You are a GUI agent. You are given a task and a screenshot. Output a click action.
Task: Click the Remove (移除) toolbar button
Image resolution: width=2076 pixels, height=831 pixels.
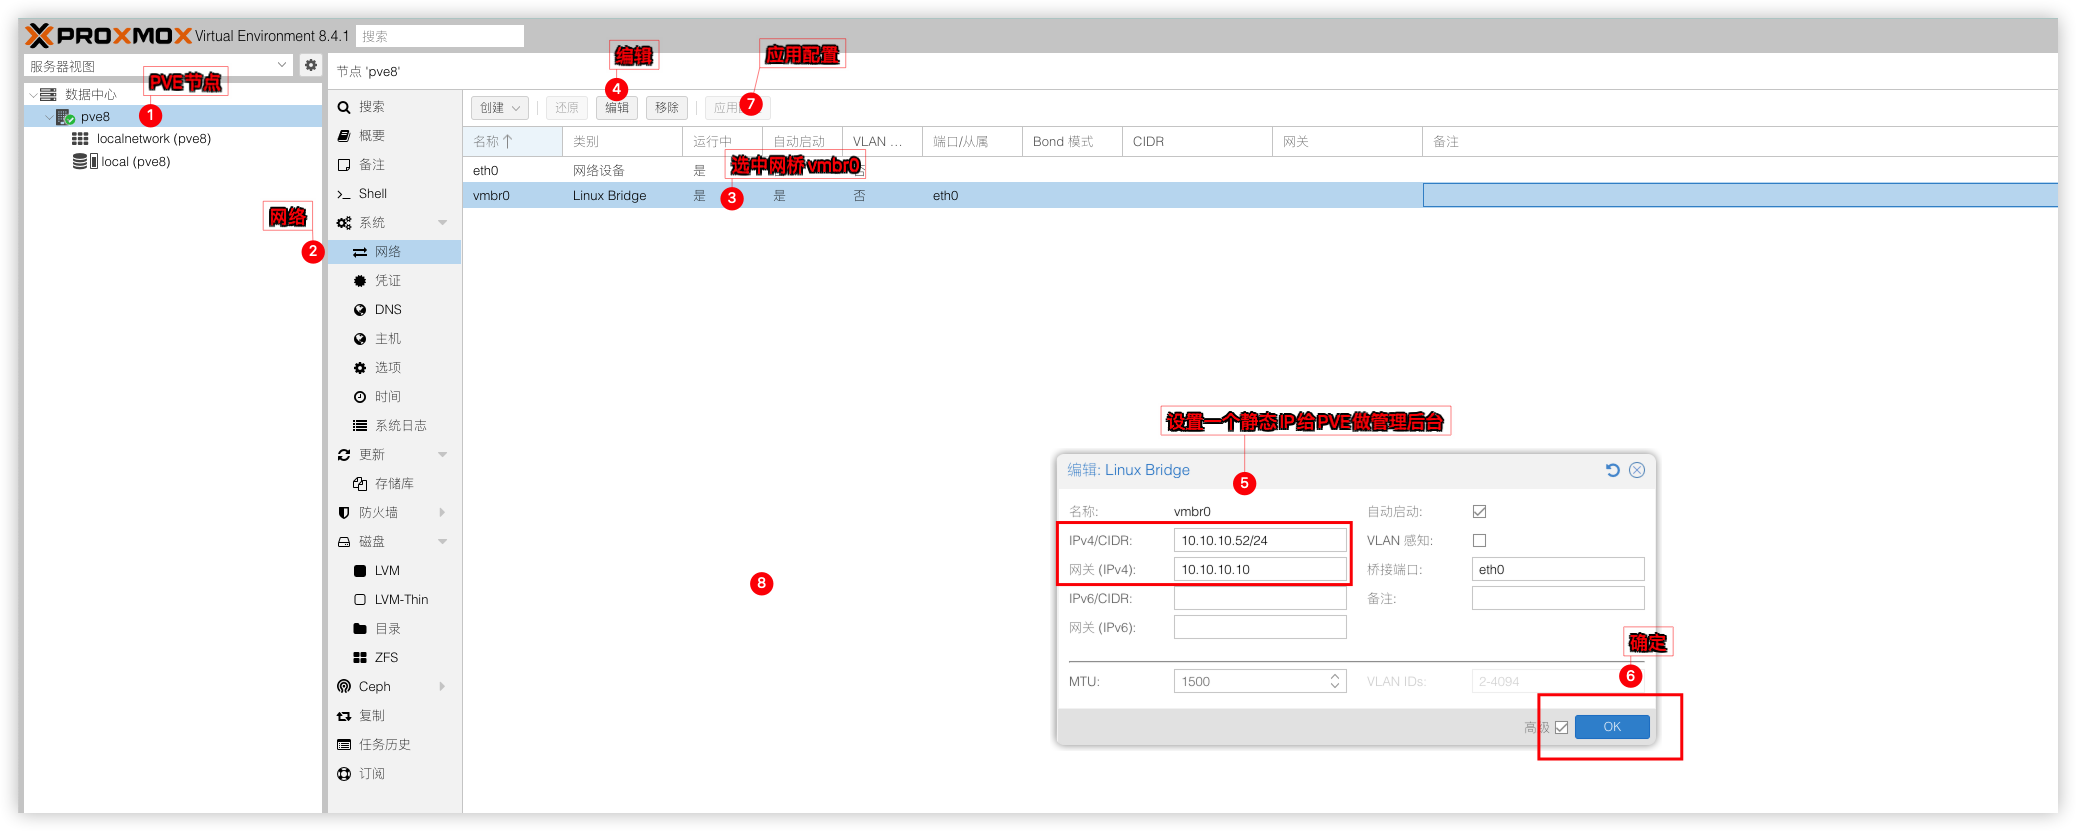click(667, 108)
